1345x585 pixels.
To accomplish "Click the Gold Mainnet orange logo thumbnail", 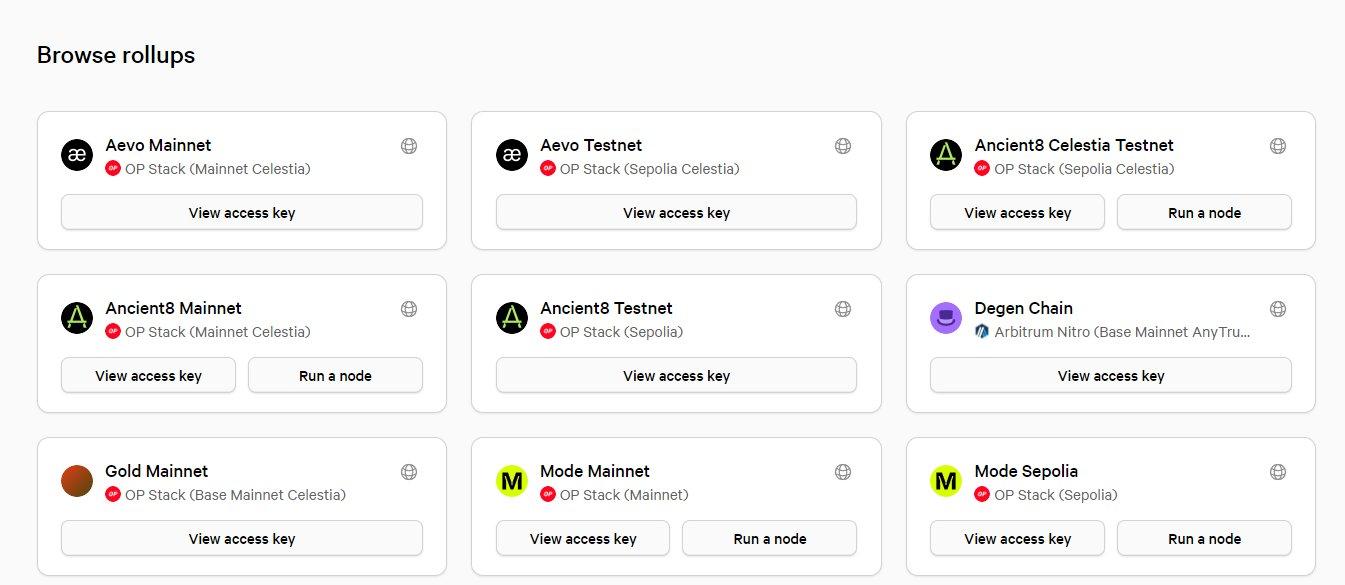I will [x=77, y=482].
